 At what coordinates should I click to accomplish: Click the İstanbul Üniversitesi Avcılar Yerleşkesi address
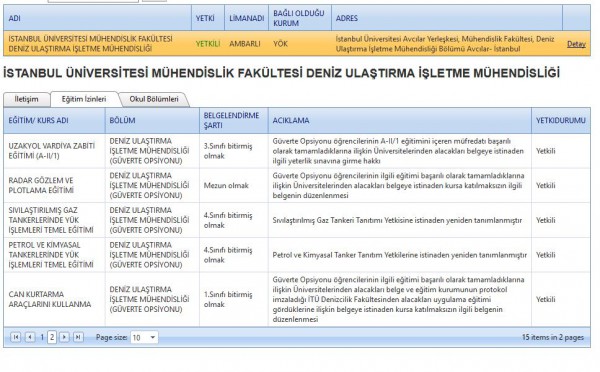tap(445, 44)
